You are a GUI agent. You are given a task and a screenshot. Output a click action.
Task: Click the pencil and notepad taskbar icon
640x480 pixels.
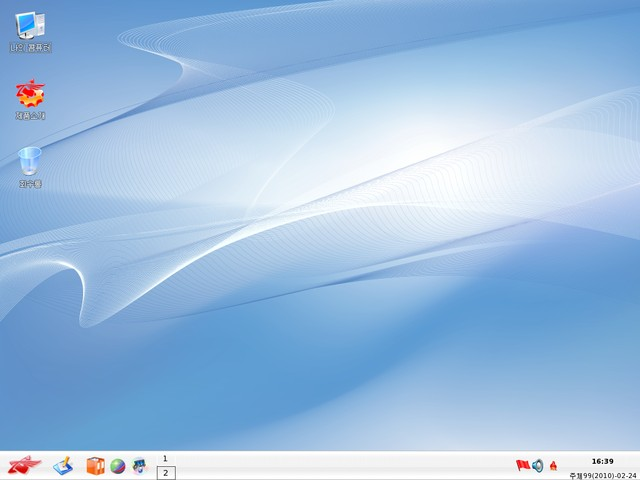63,466
